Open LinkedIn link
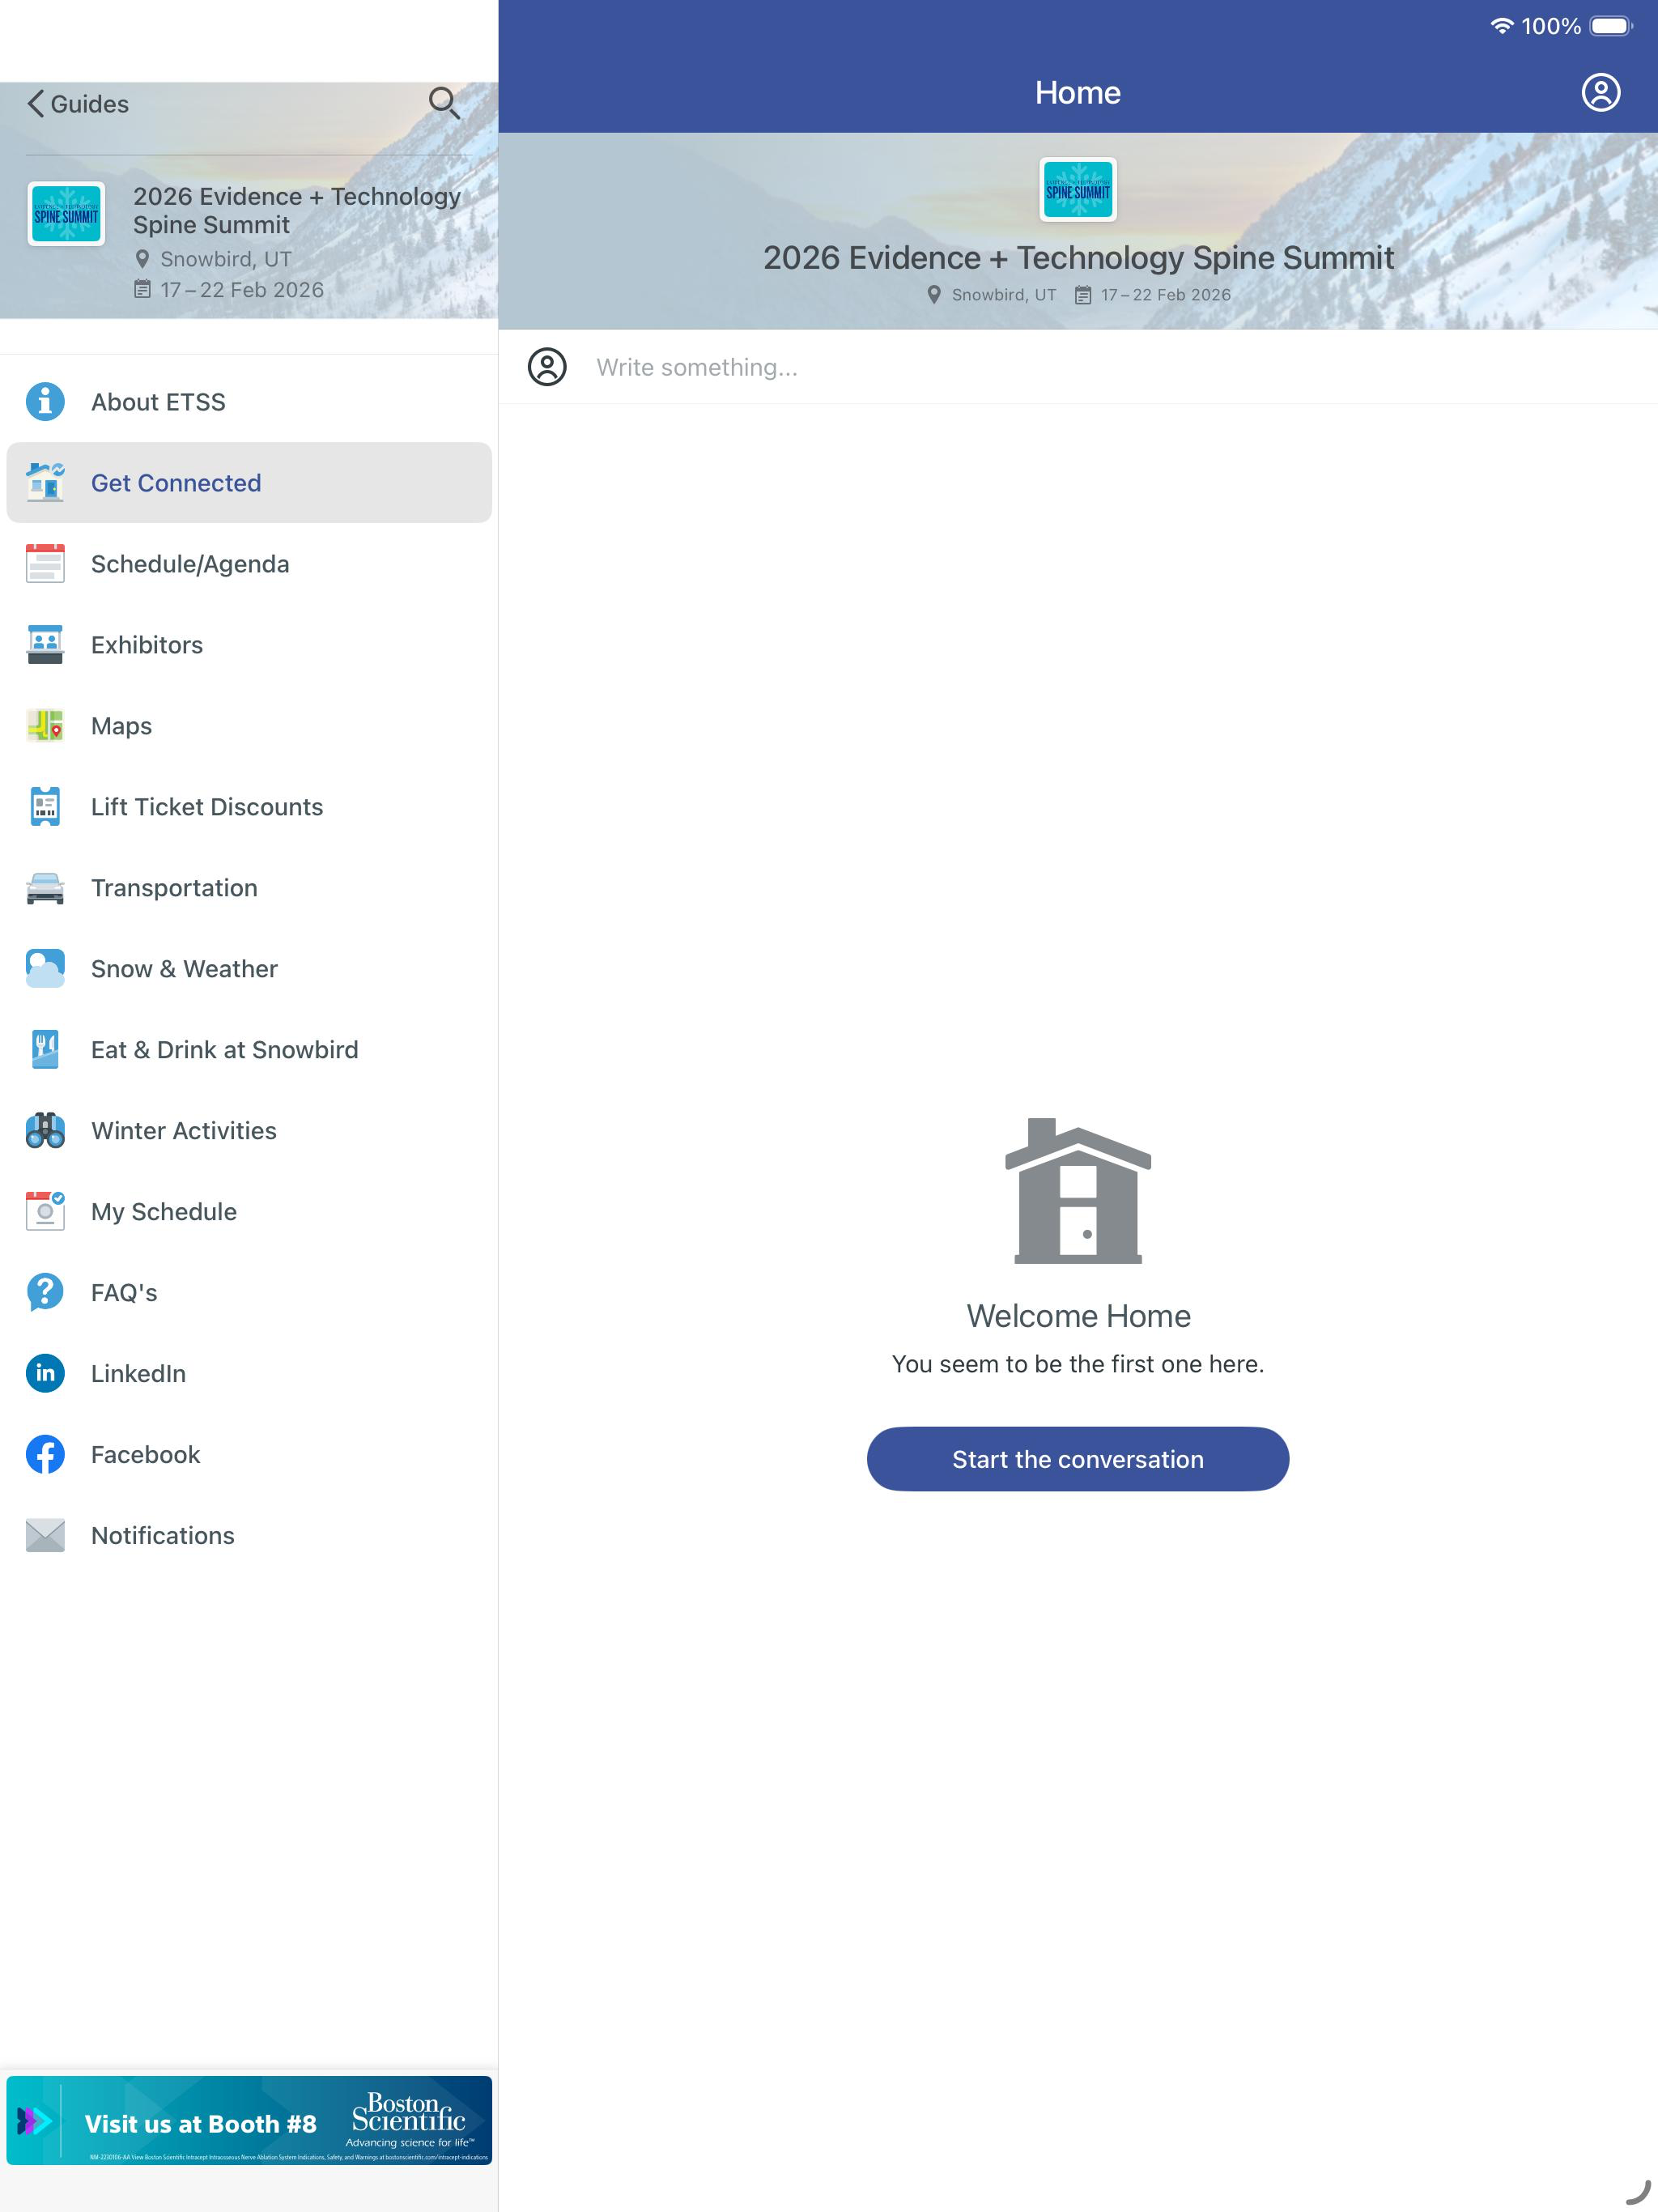1658x2212 pixels. (249, 1374)
